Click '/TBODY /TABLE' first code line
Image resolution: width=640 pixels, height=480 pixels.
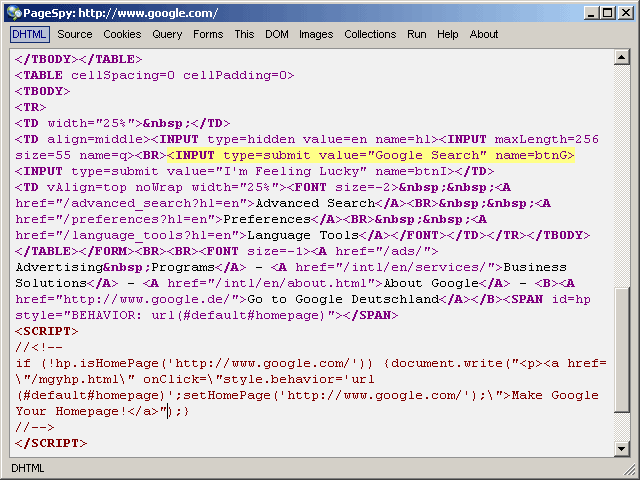click(79, 59)
